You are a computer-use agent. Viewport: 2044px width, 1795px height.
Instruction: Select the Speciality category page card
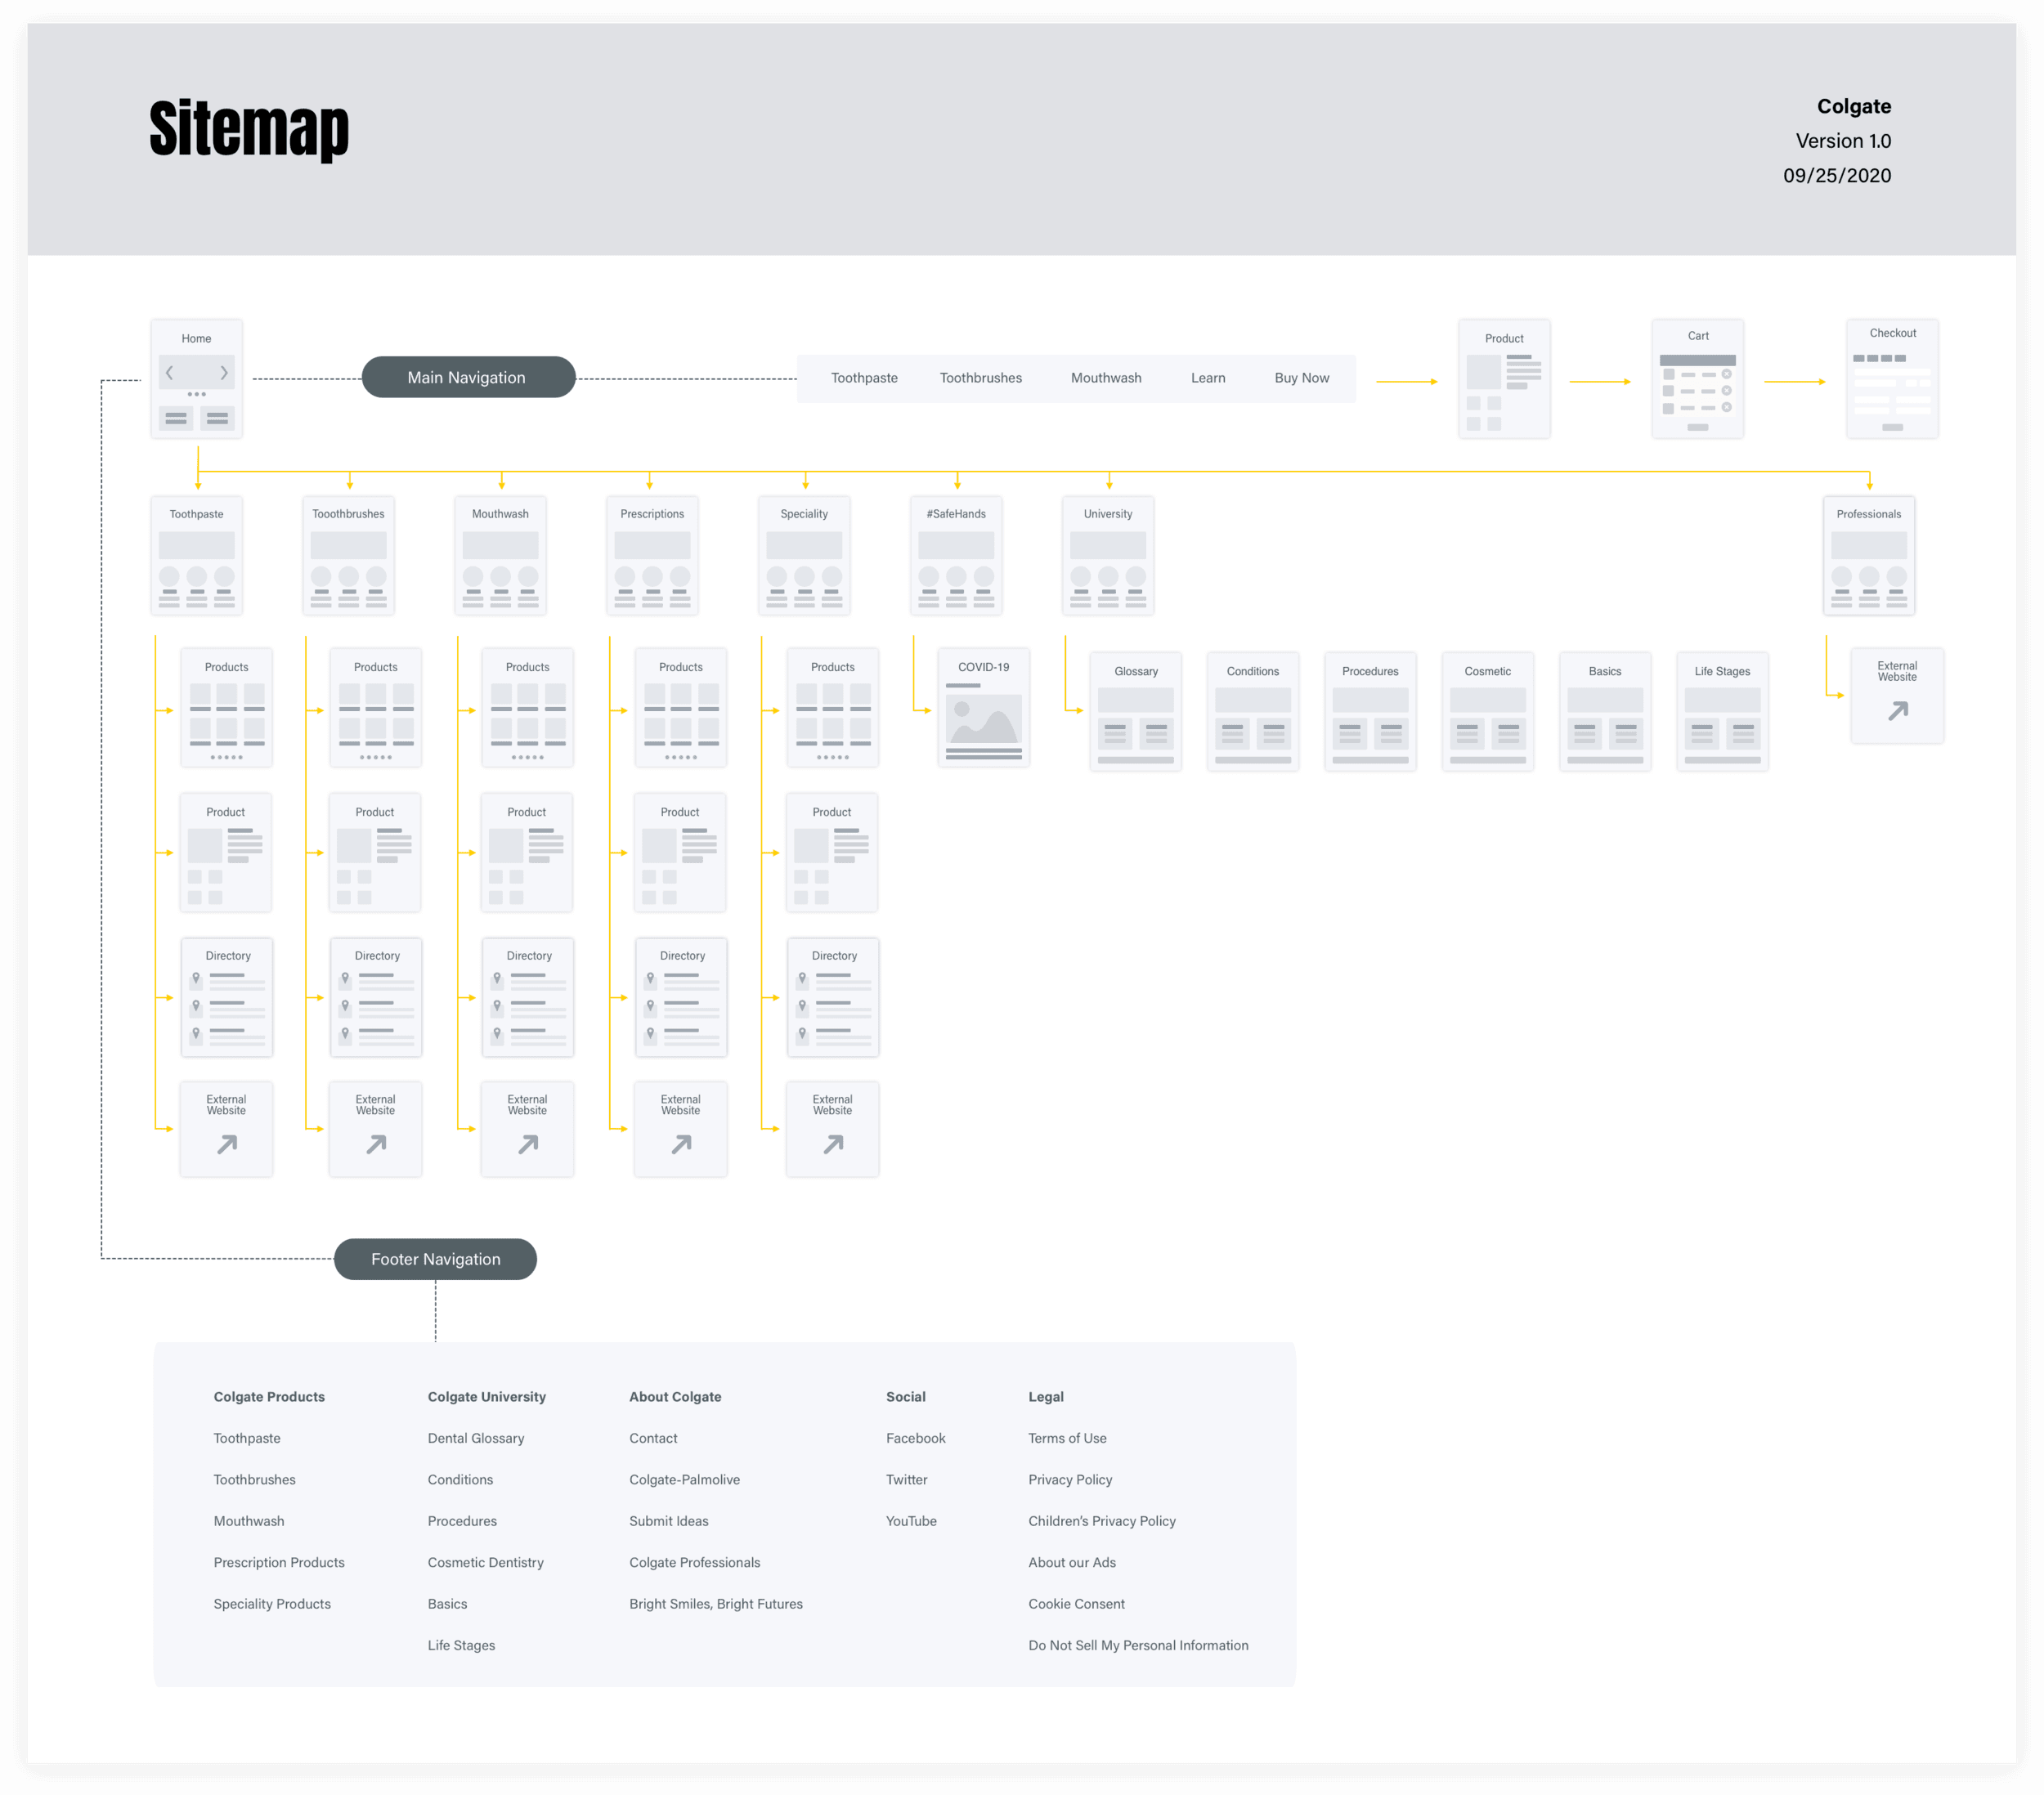(804, 555)
